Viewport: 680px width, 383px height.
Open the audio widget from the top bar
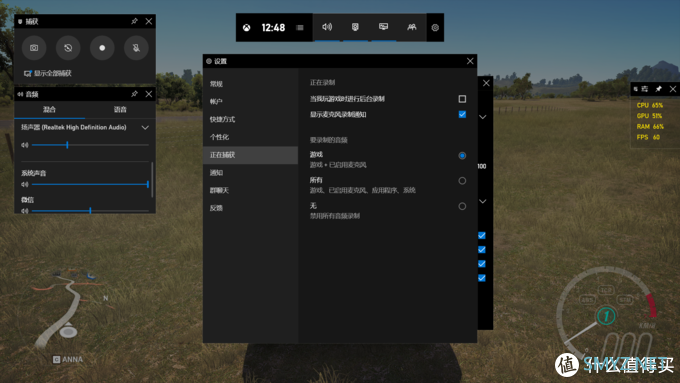coord(327,27)
